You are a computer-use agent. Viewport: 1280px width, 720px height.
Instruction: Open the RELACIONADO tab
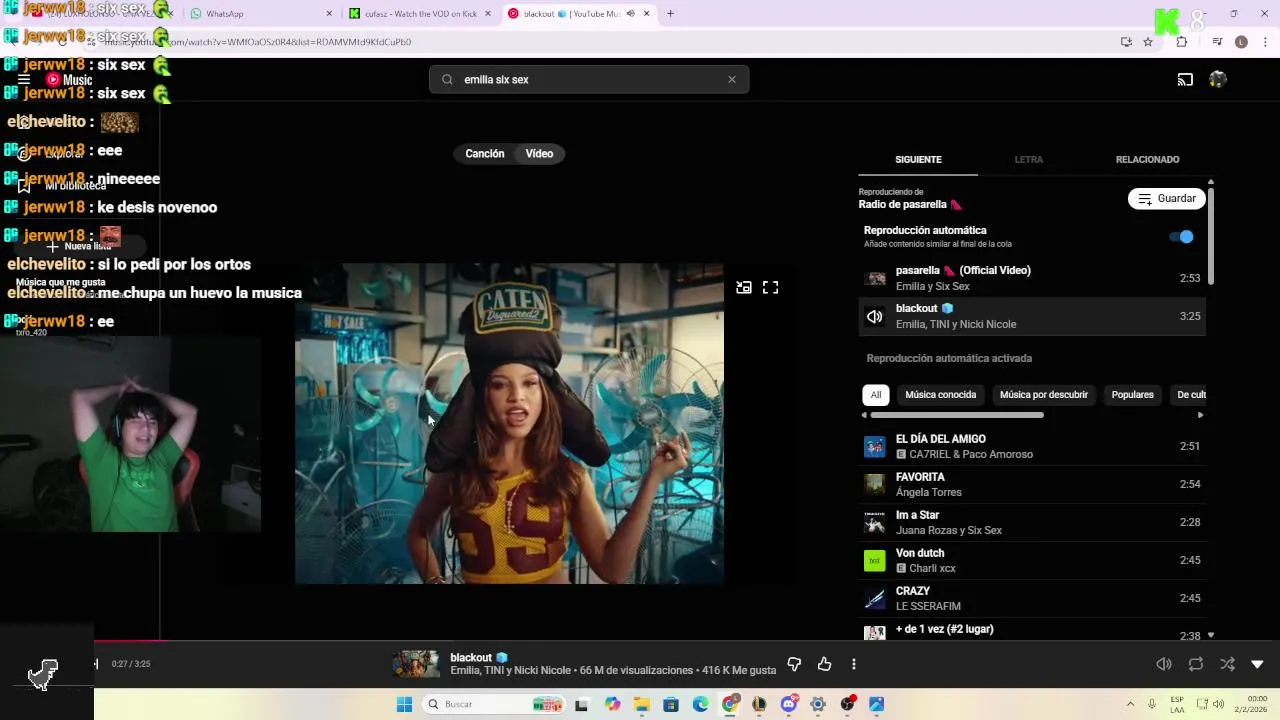tap(1147, 160)
